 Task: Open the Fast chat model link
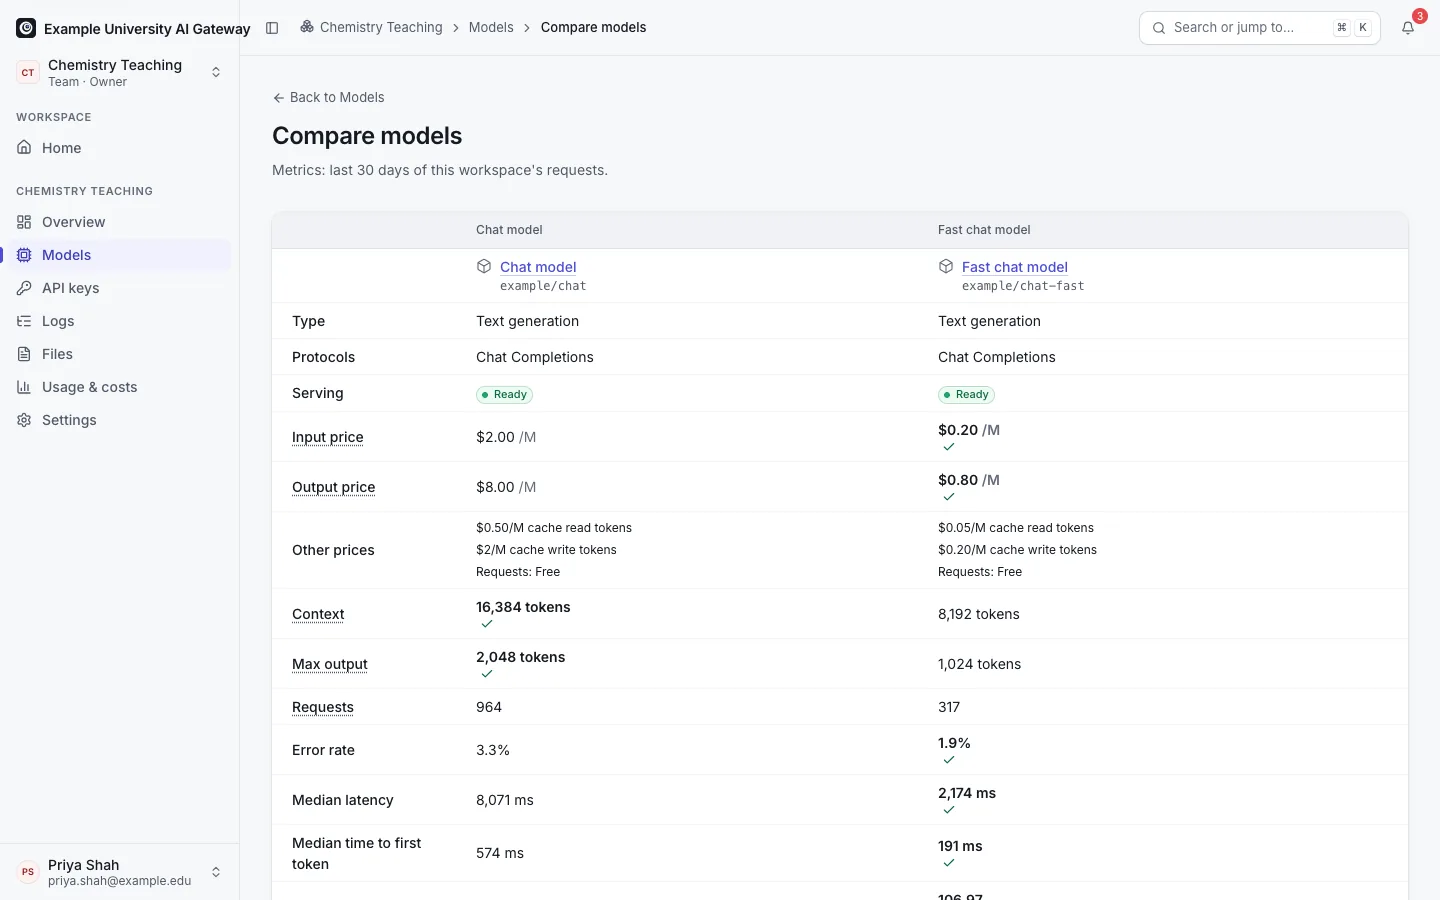(1014, 267)
